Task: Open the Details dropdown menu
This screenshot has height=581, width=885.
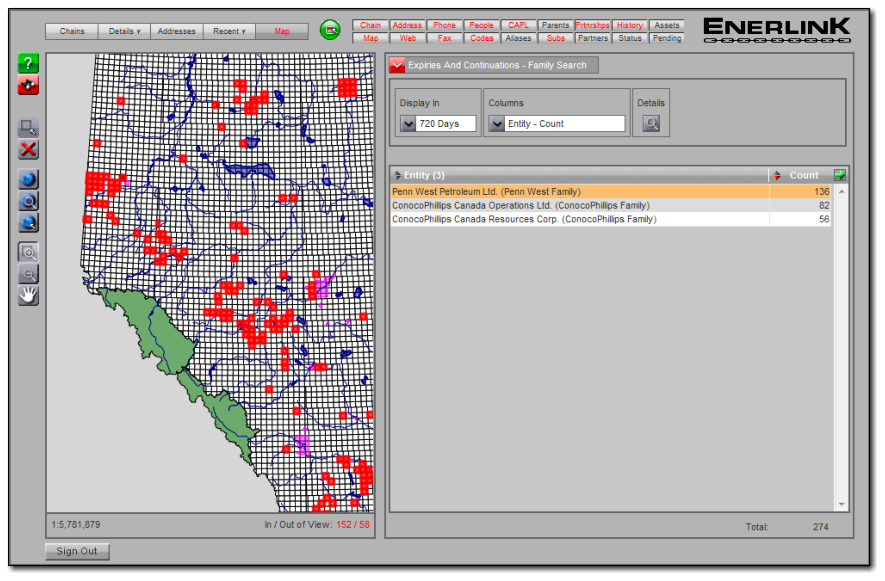Action: coord(124,32)
